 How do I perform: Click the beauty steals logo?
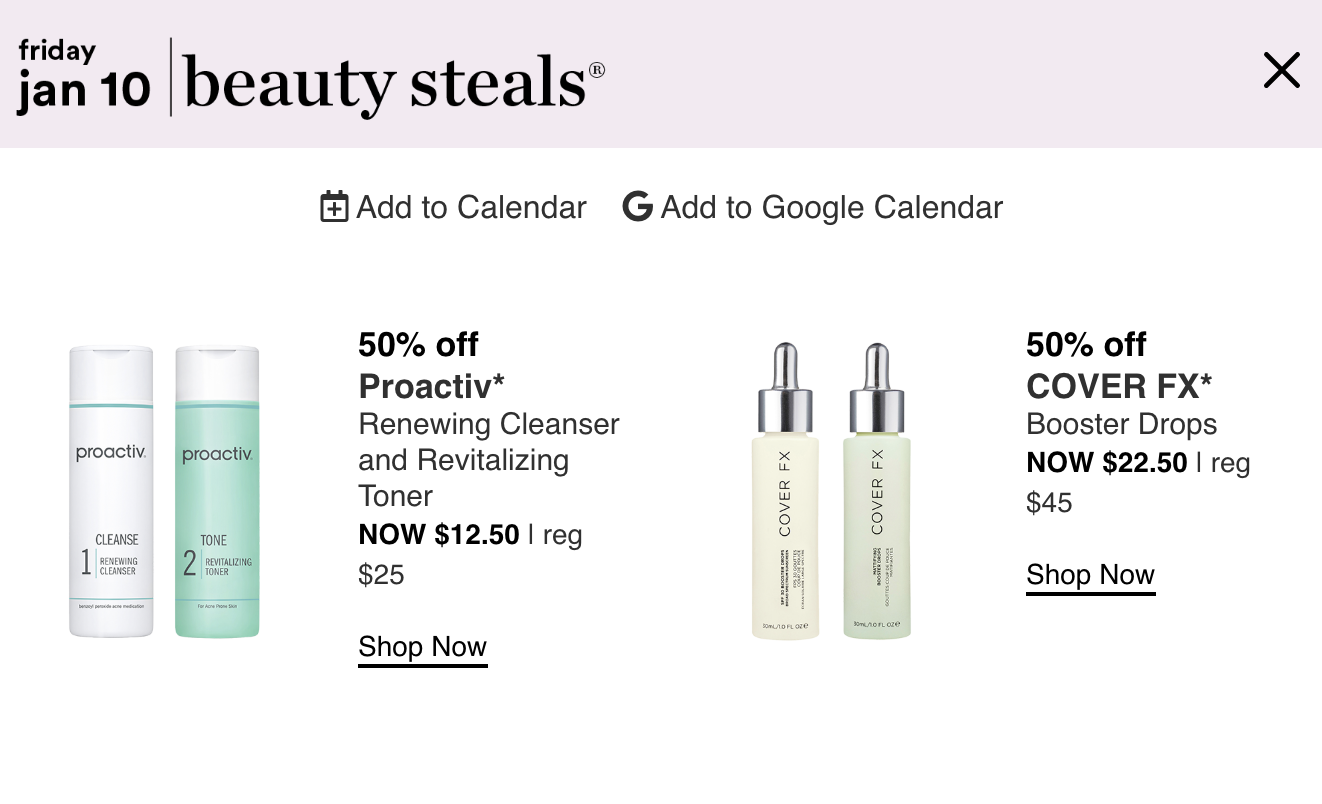click(x=395, y=81)
